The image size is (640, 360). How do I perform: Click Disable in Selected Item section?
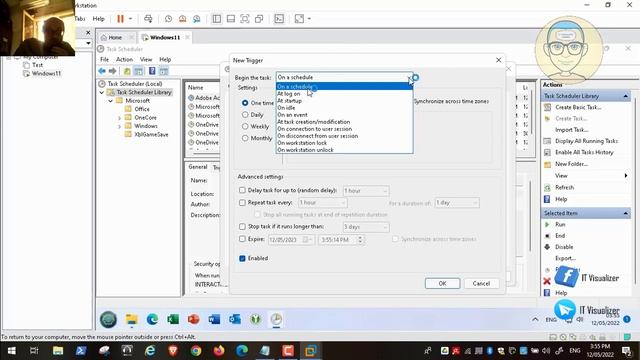[564, 247]
